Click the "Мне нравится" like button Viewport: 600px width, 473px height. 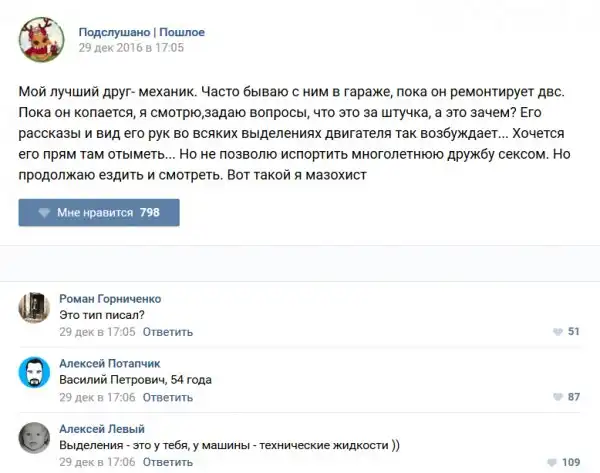[x=98, y=213]
